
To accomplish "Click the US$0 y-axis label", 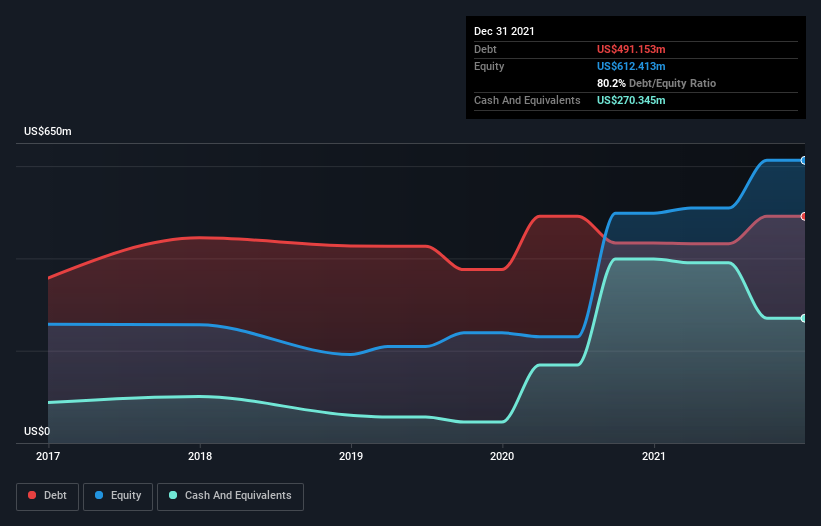I will pos(37,431).
